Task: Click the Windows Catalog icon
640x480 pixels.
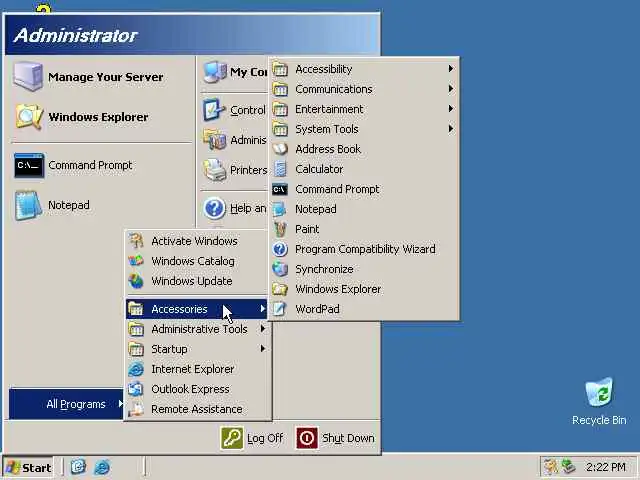Action: point(136,261)
